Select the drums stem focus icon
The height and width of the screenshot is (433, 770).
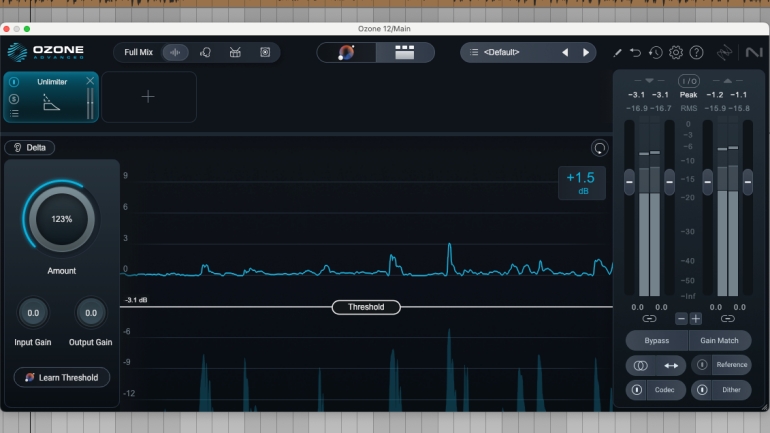click(235, 52)
